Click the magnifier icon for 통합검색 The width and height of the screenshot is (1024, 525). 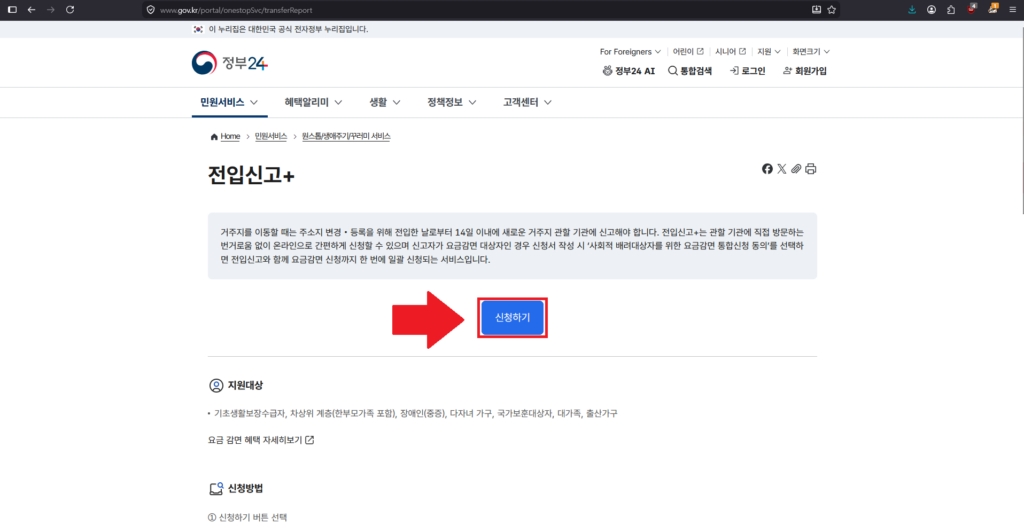tap(673, 71)
